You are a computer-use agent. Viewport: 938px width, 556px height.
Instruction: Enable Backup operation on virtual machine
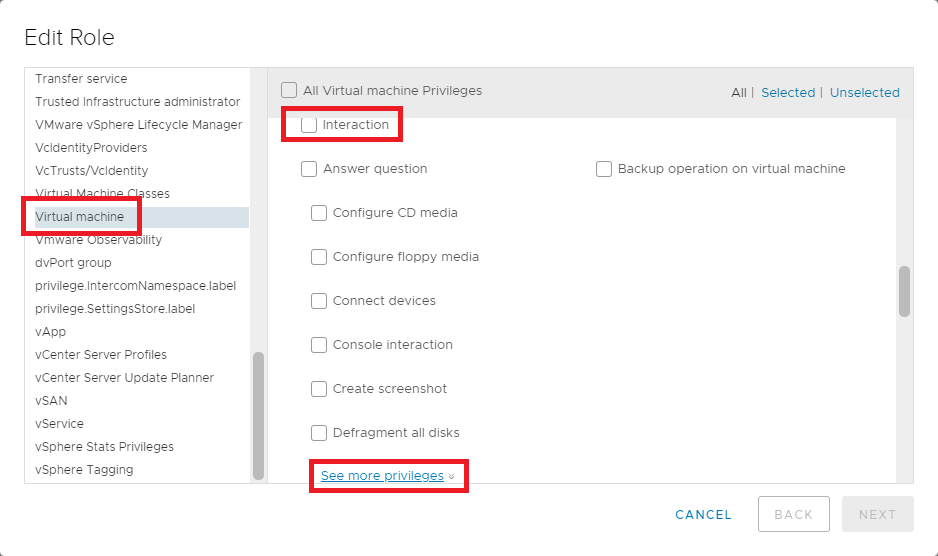click(604, 169)
